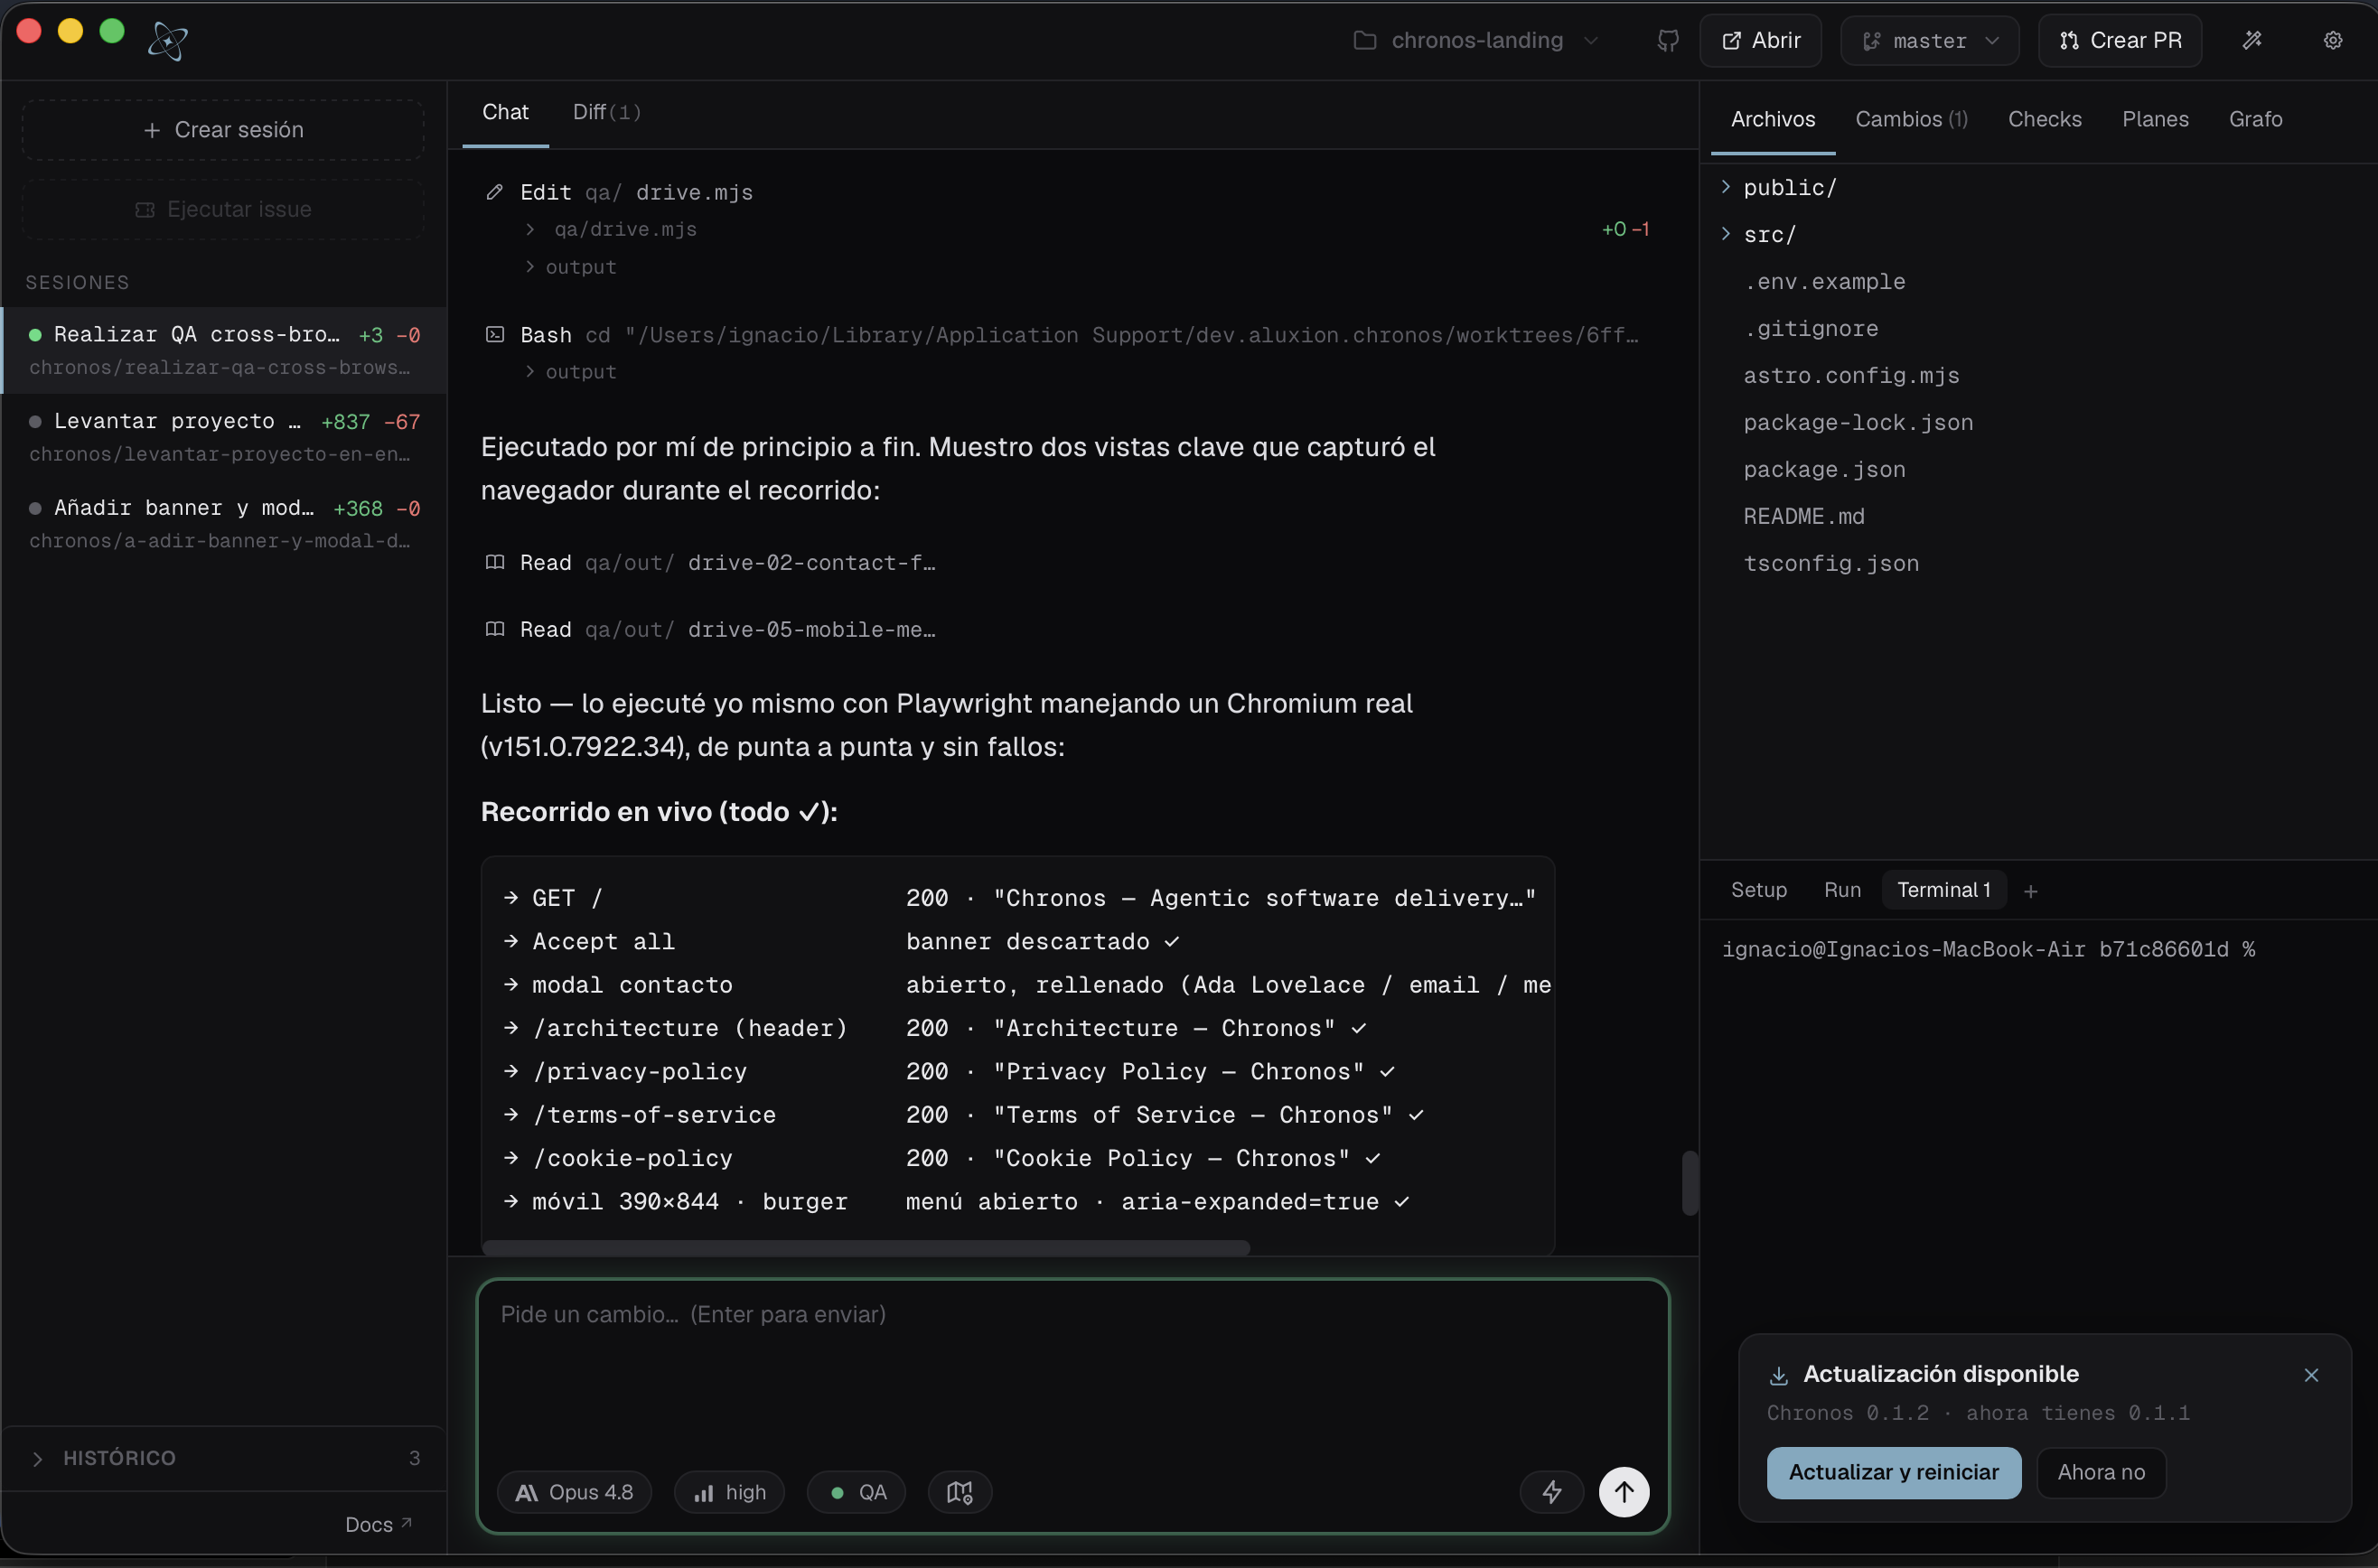Click Actualizar y reiniciar button
This screenshot has width=2378, height=1568.
(1893, 1473)
